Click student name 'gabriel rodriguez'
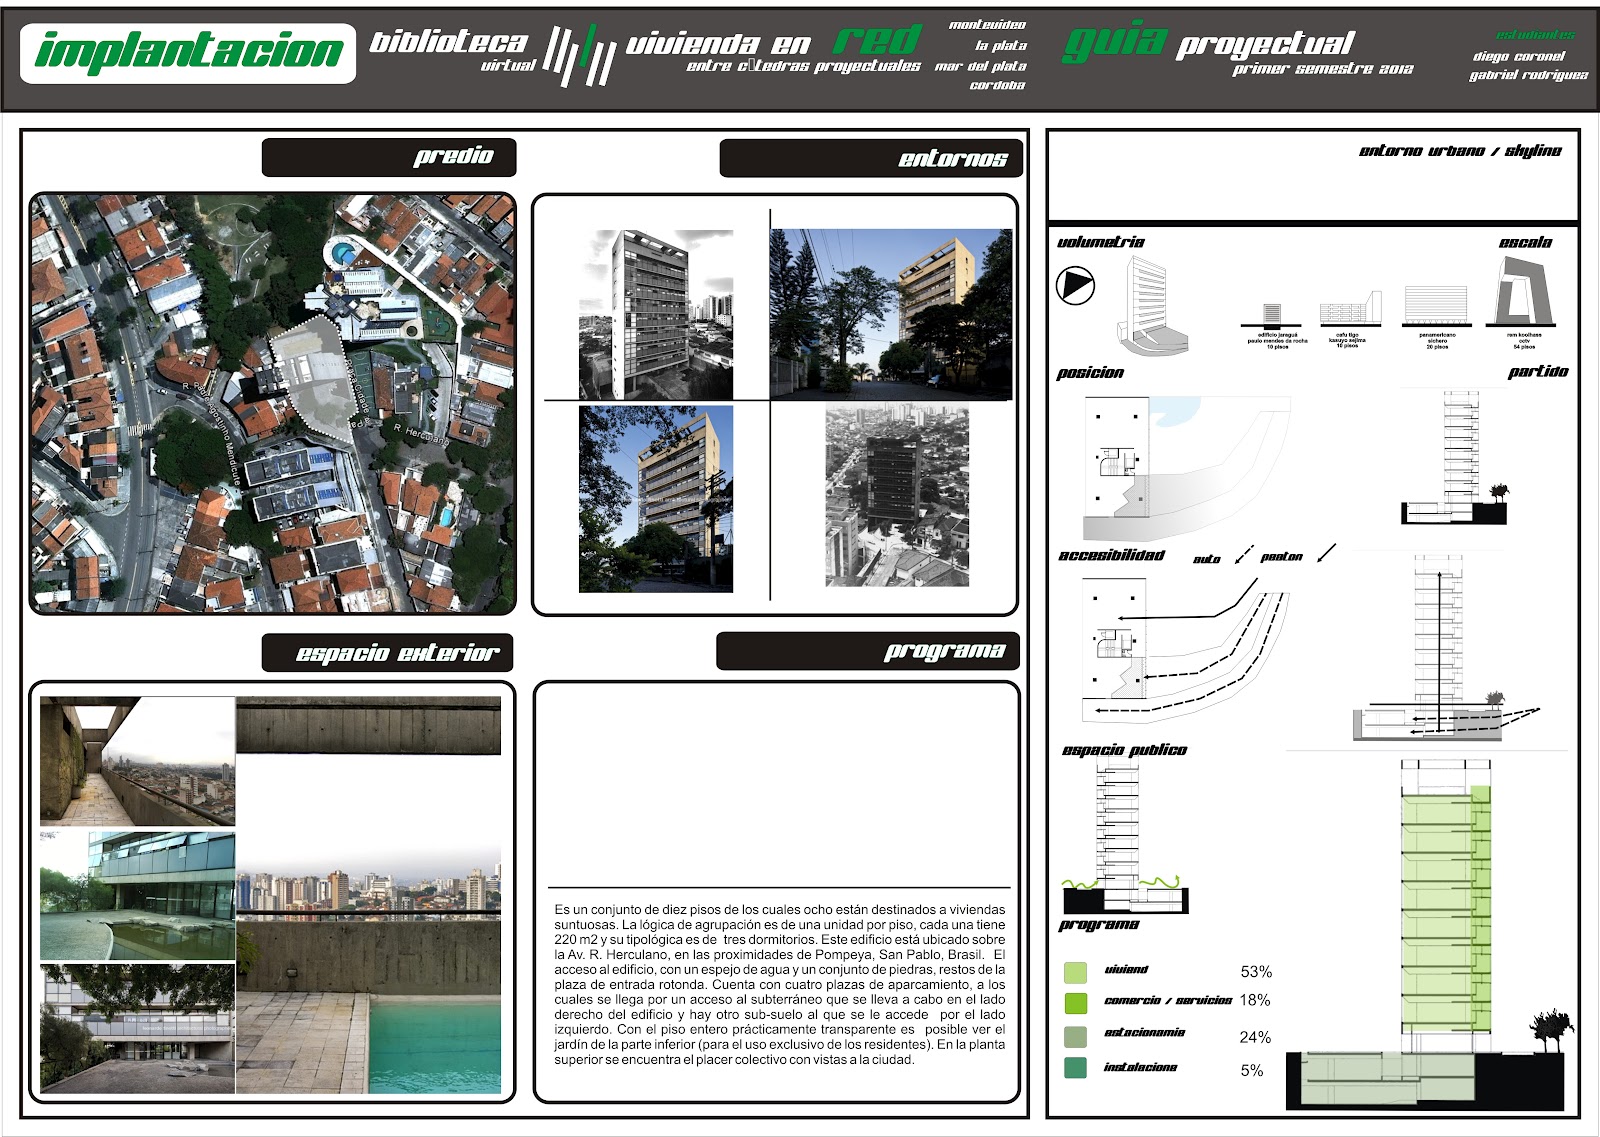The width and height of the screenshot is (1600, 1137). [1528, 75]
